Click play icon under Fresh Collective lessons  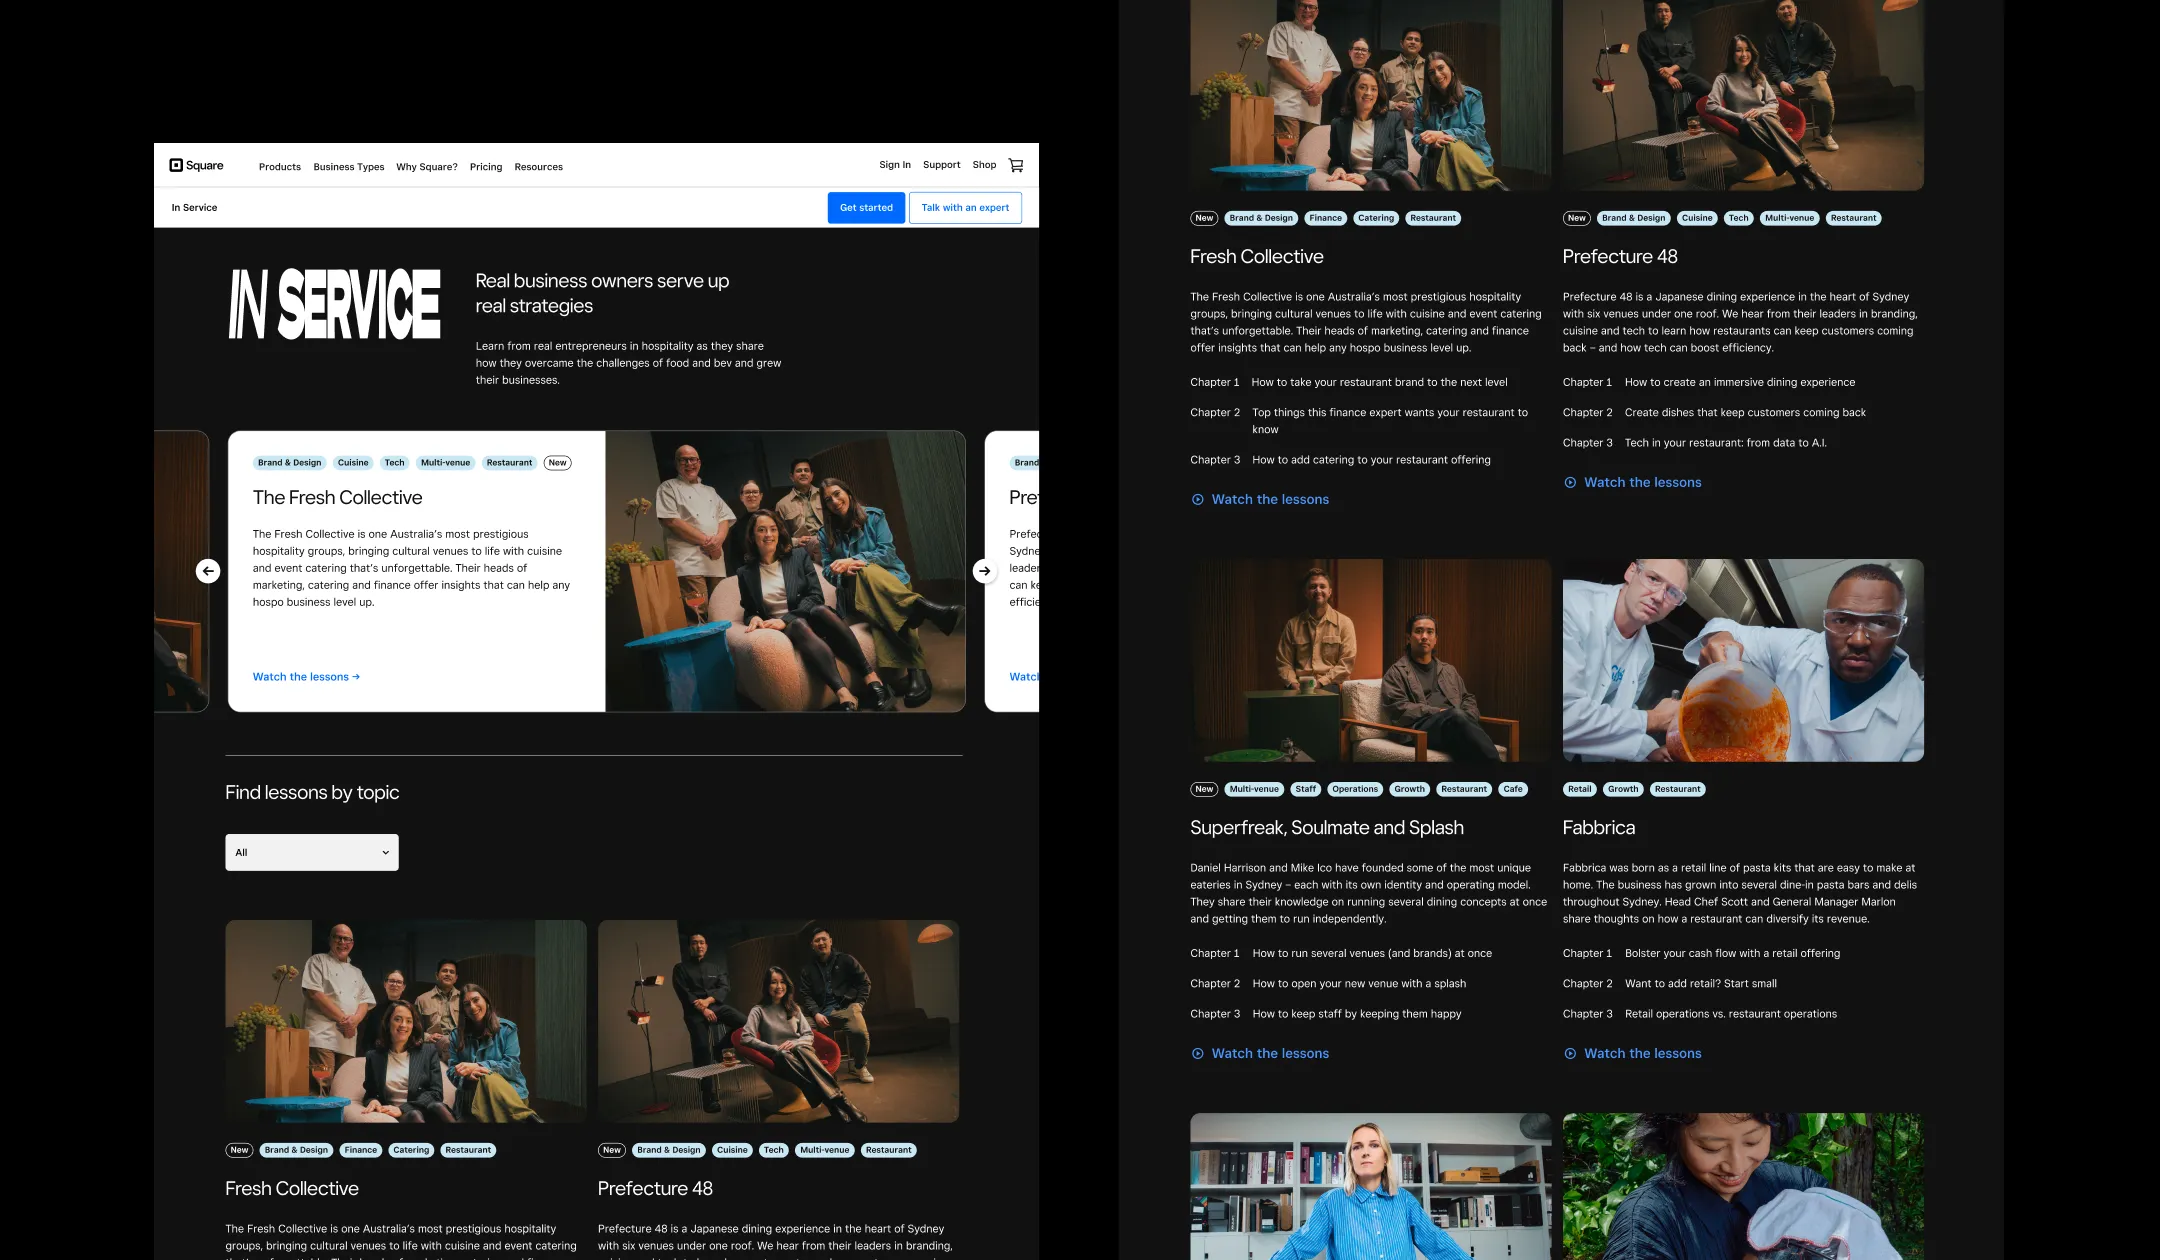click(x=1197, y=500)
